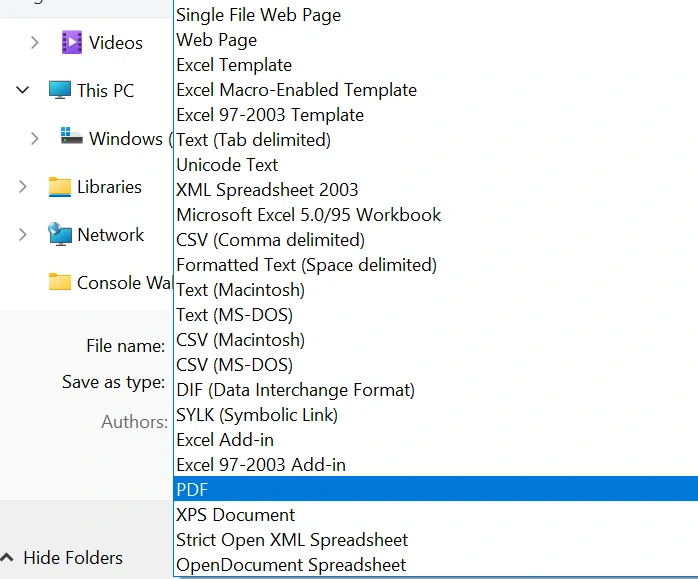
Task: Select the Videos folder icon
Action: tap(72, 42)
